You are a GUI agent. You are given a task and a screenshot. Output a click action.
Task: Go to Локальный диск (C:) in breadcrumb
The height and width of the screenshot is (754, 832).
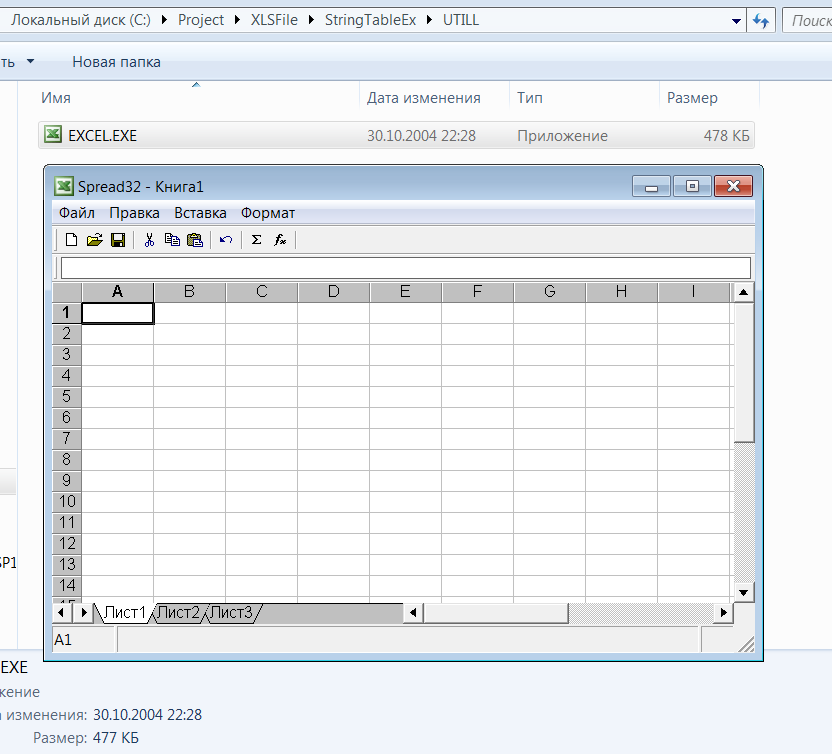[81, 20]
